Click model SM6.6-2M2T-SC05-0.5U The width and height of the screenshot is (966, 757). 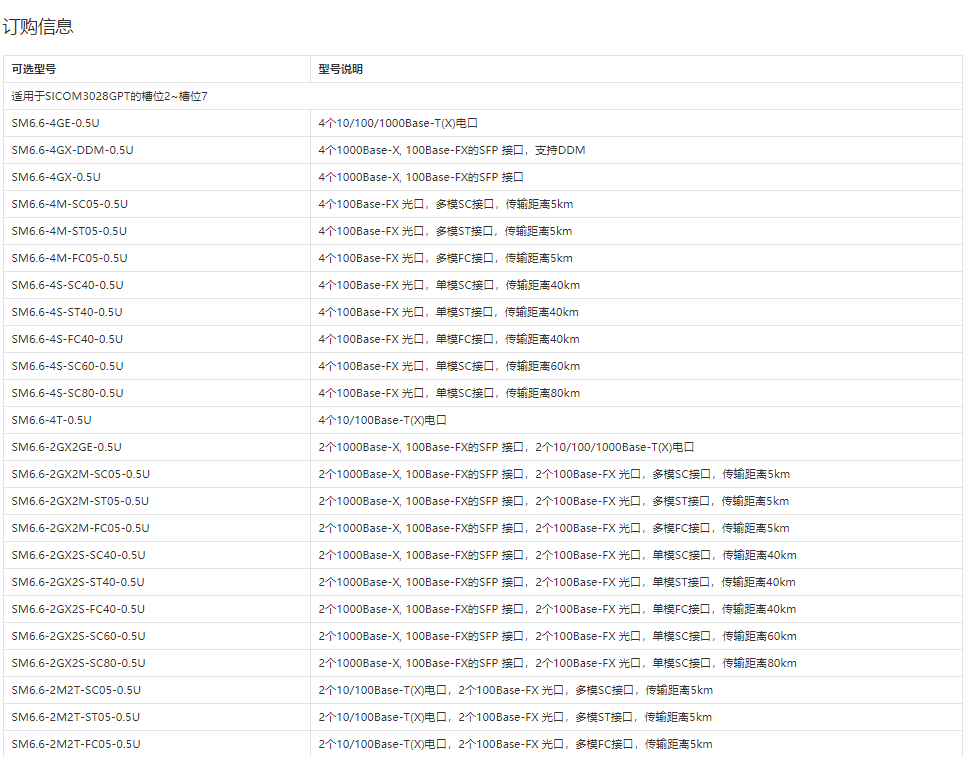76,691
